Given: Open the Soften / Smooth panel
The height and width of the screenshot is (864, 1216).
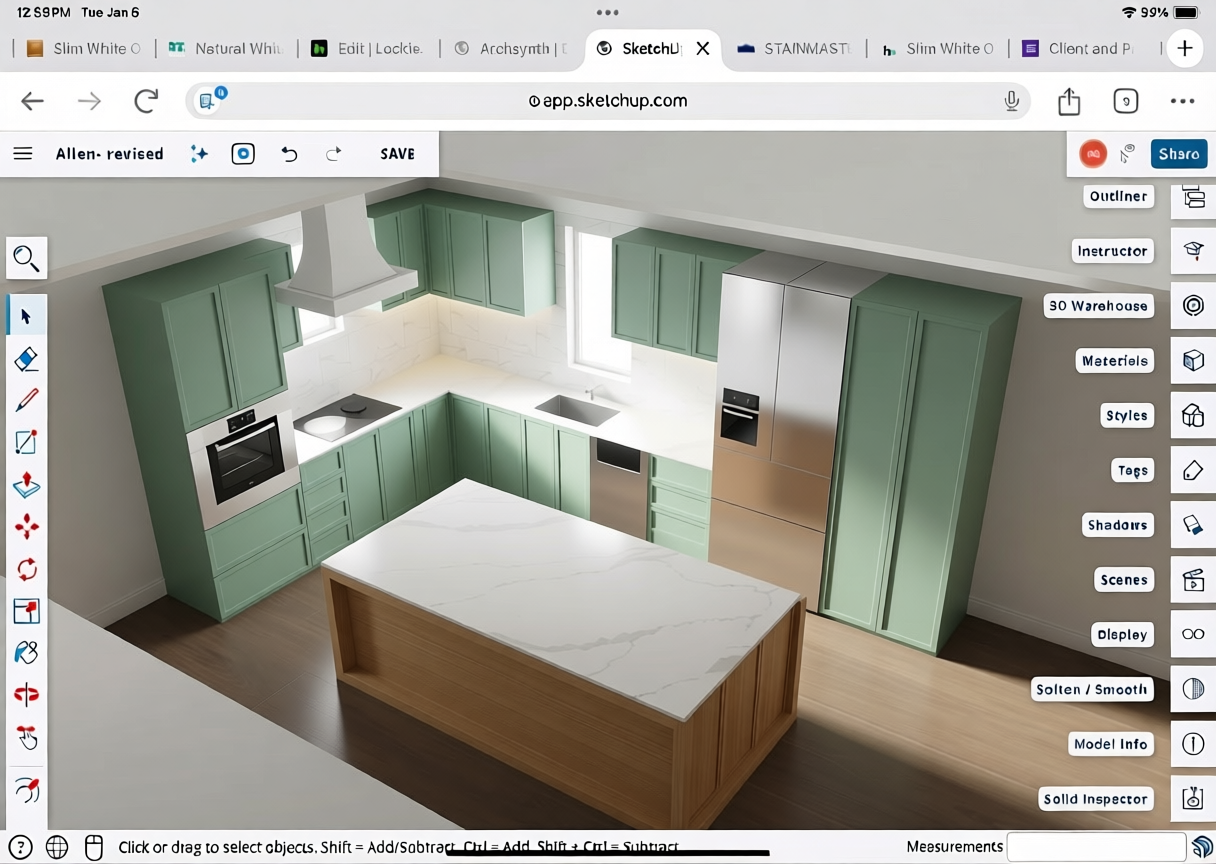Looking at the screenshot, I should pyautogui.click(x=1193, y=689).
